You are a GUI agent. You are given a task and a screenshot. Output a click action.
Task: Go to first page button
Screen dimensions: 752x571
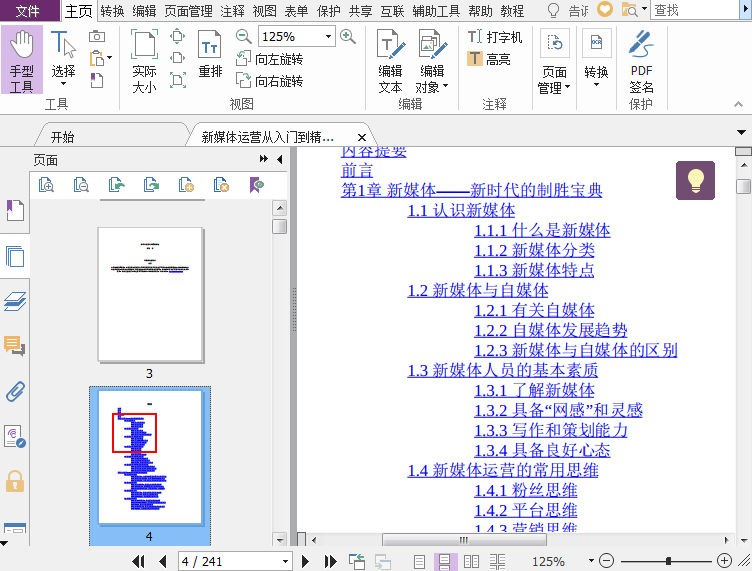click(x=138, y=561)
